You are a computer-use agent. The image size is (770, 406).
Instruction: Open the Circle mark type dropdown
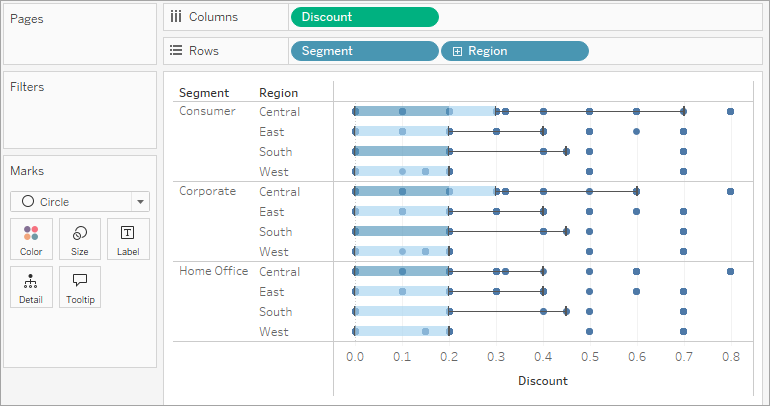[70, 201]
